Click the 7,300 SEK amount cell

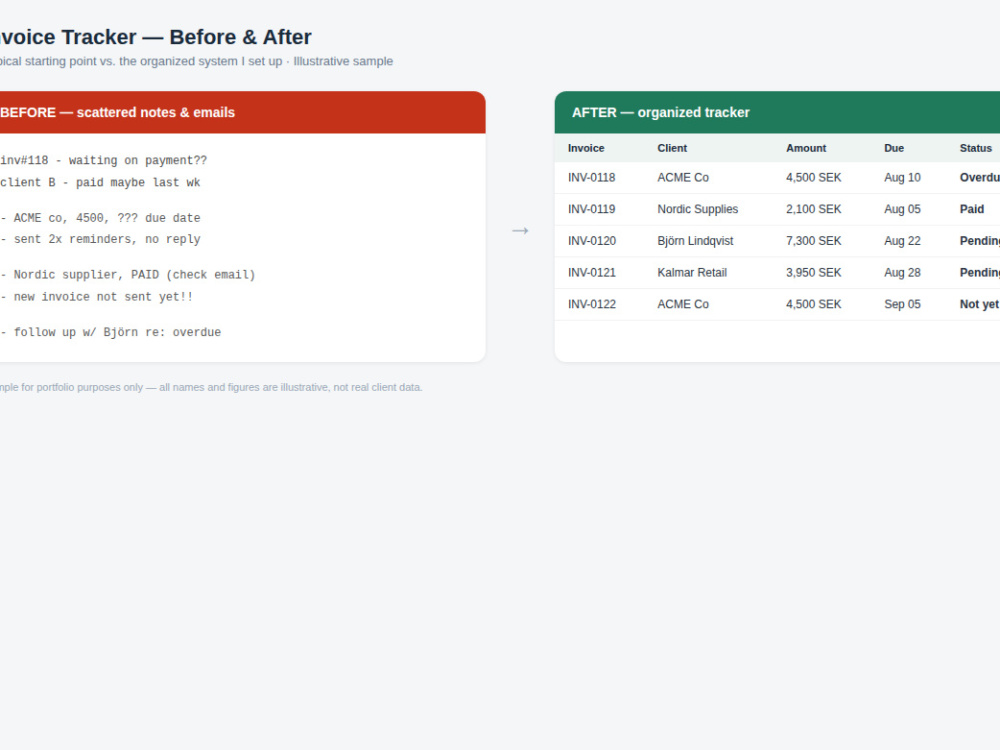(x=814, y=241)
